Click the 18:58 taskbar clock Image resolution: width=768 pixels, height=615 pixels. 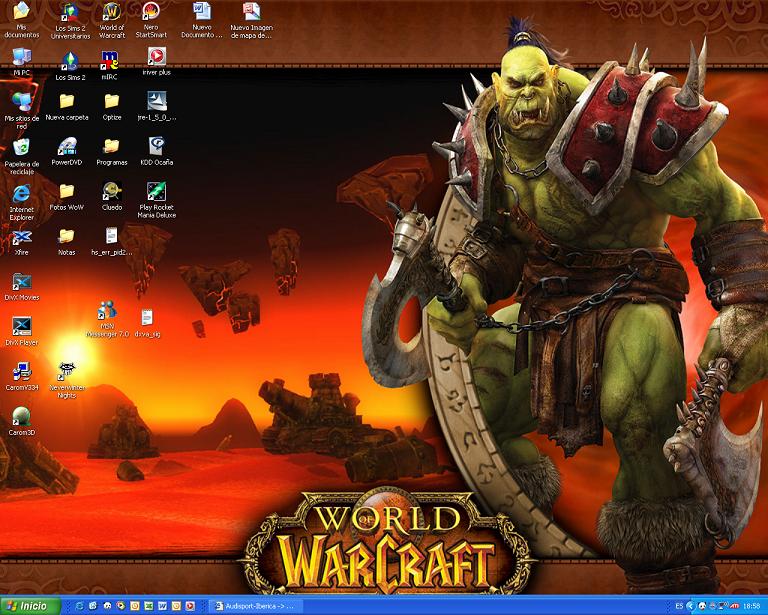(751, 606)
